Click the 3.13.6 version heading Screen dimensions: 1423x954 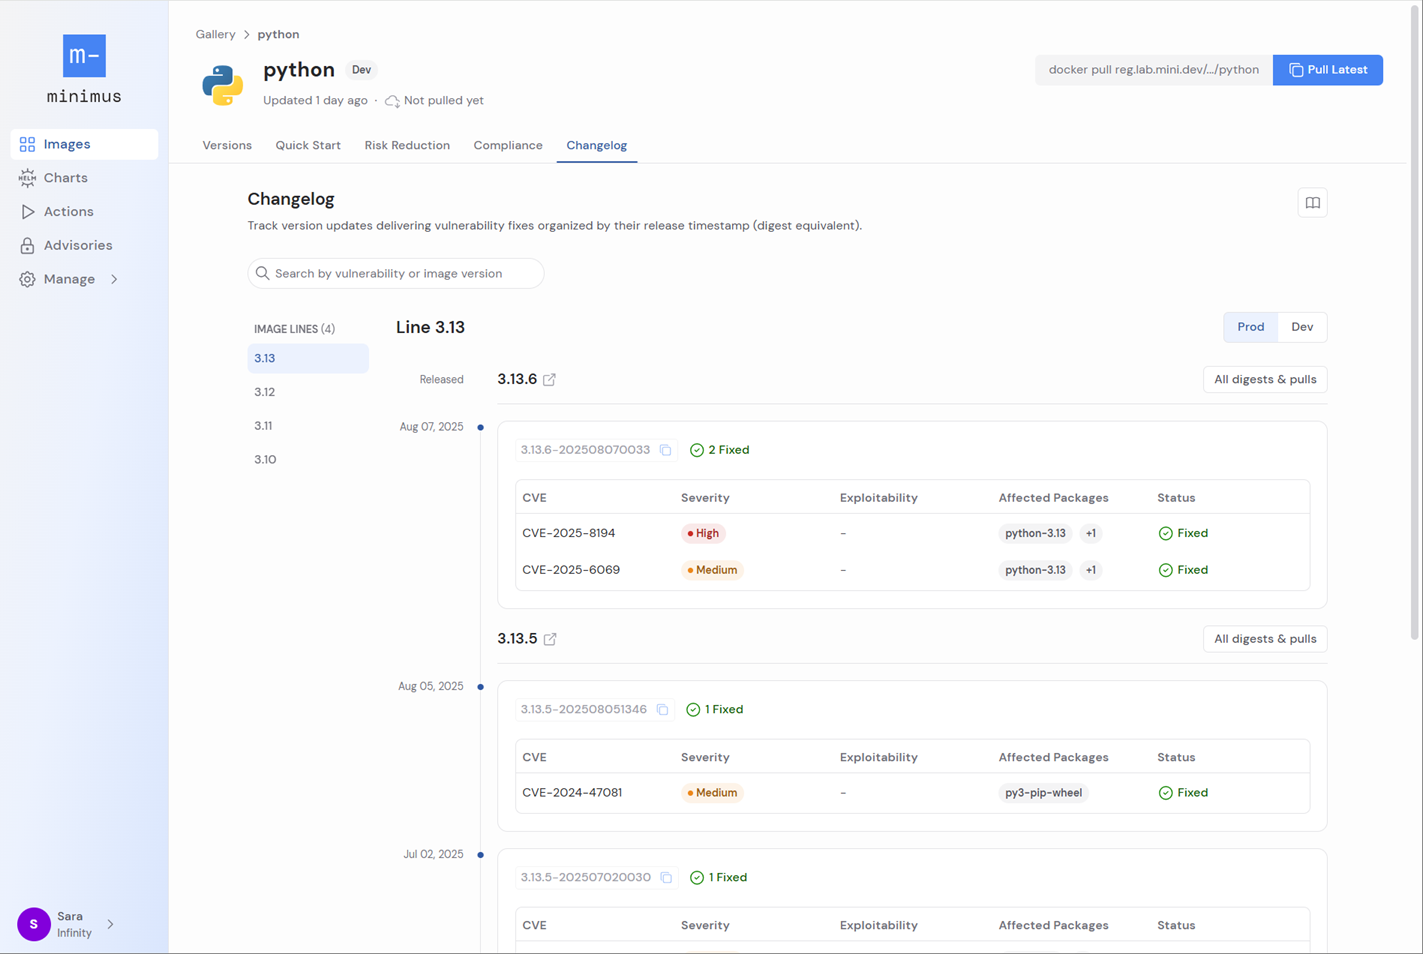coord(517,379)
